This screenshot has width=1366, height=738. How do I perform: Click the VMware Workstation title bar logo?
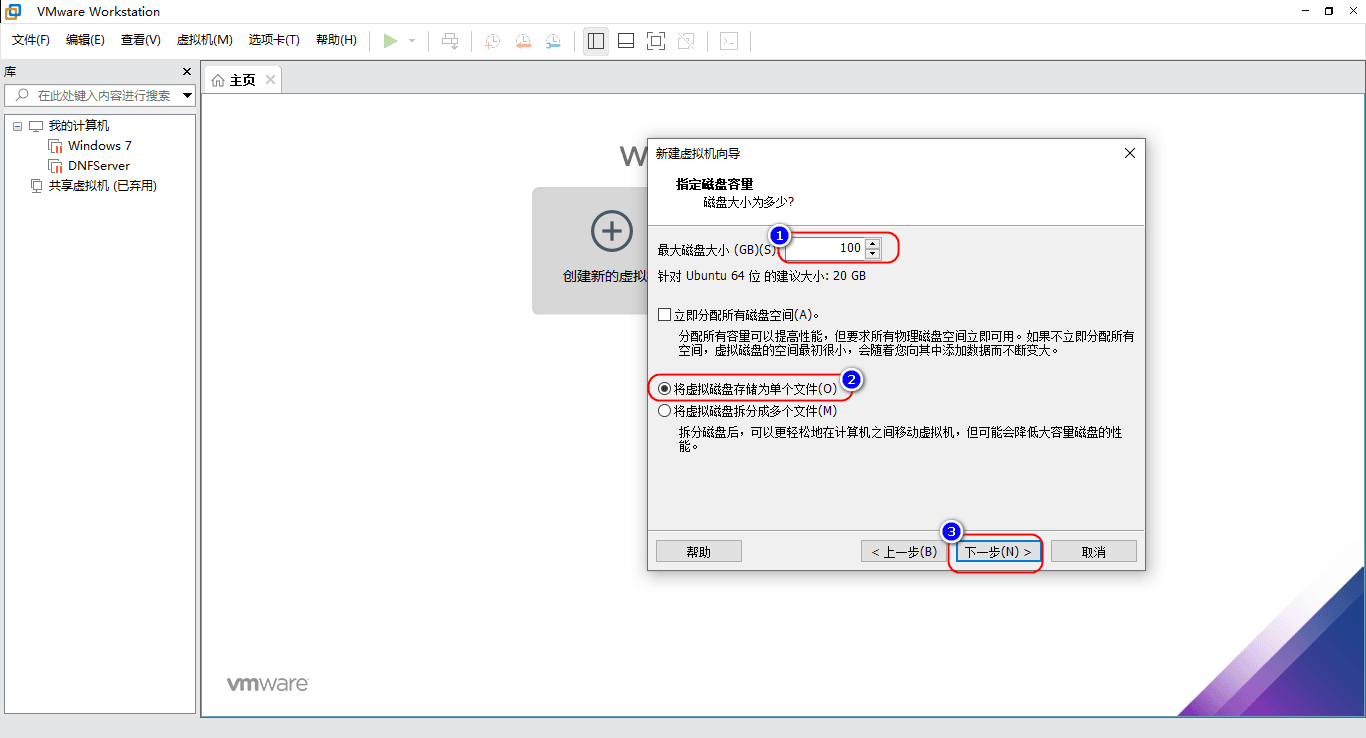coord(14,11)
